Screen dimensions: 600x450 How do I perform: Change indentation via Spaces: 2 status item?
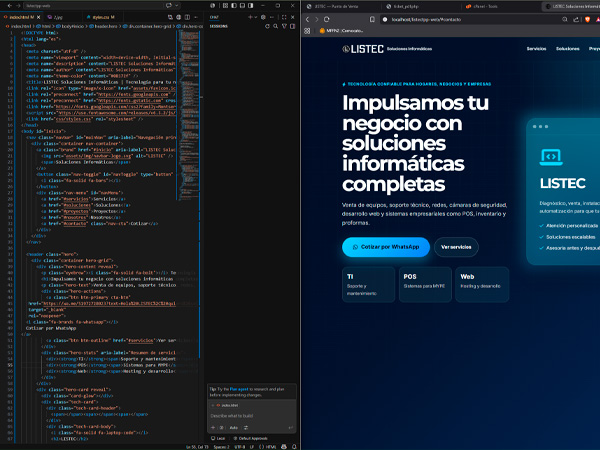(x=221, y=447)
